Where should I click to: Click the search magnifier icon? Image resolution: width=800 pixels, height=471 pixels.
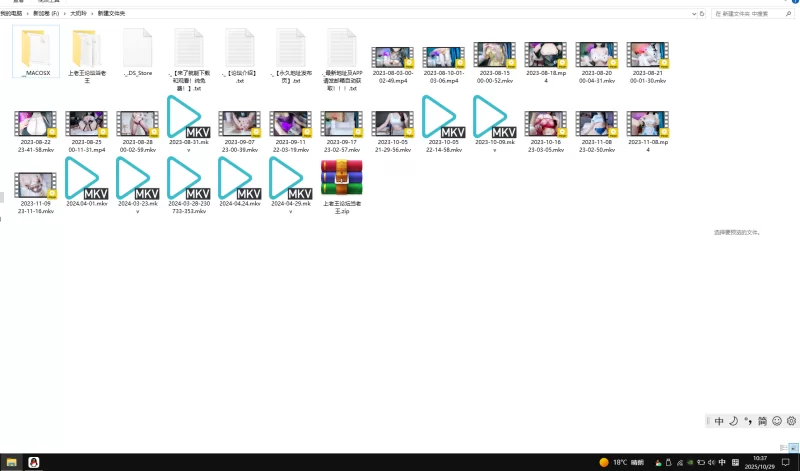[788, 14]
